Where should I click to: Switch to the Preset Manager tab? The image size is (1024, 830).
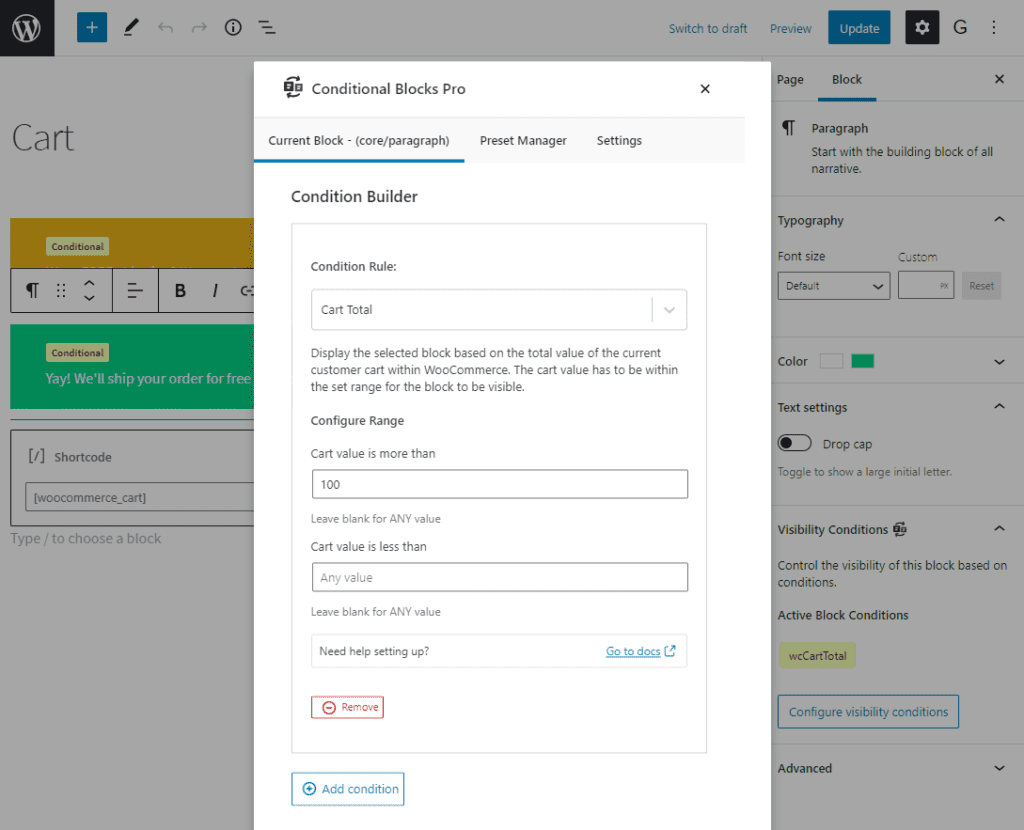523,140
